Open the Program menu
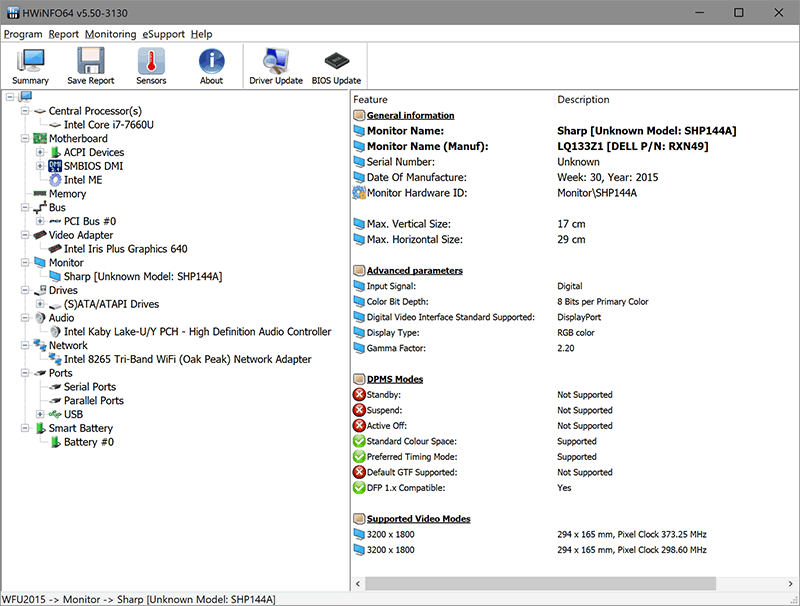 tap(23, 34)
